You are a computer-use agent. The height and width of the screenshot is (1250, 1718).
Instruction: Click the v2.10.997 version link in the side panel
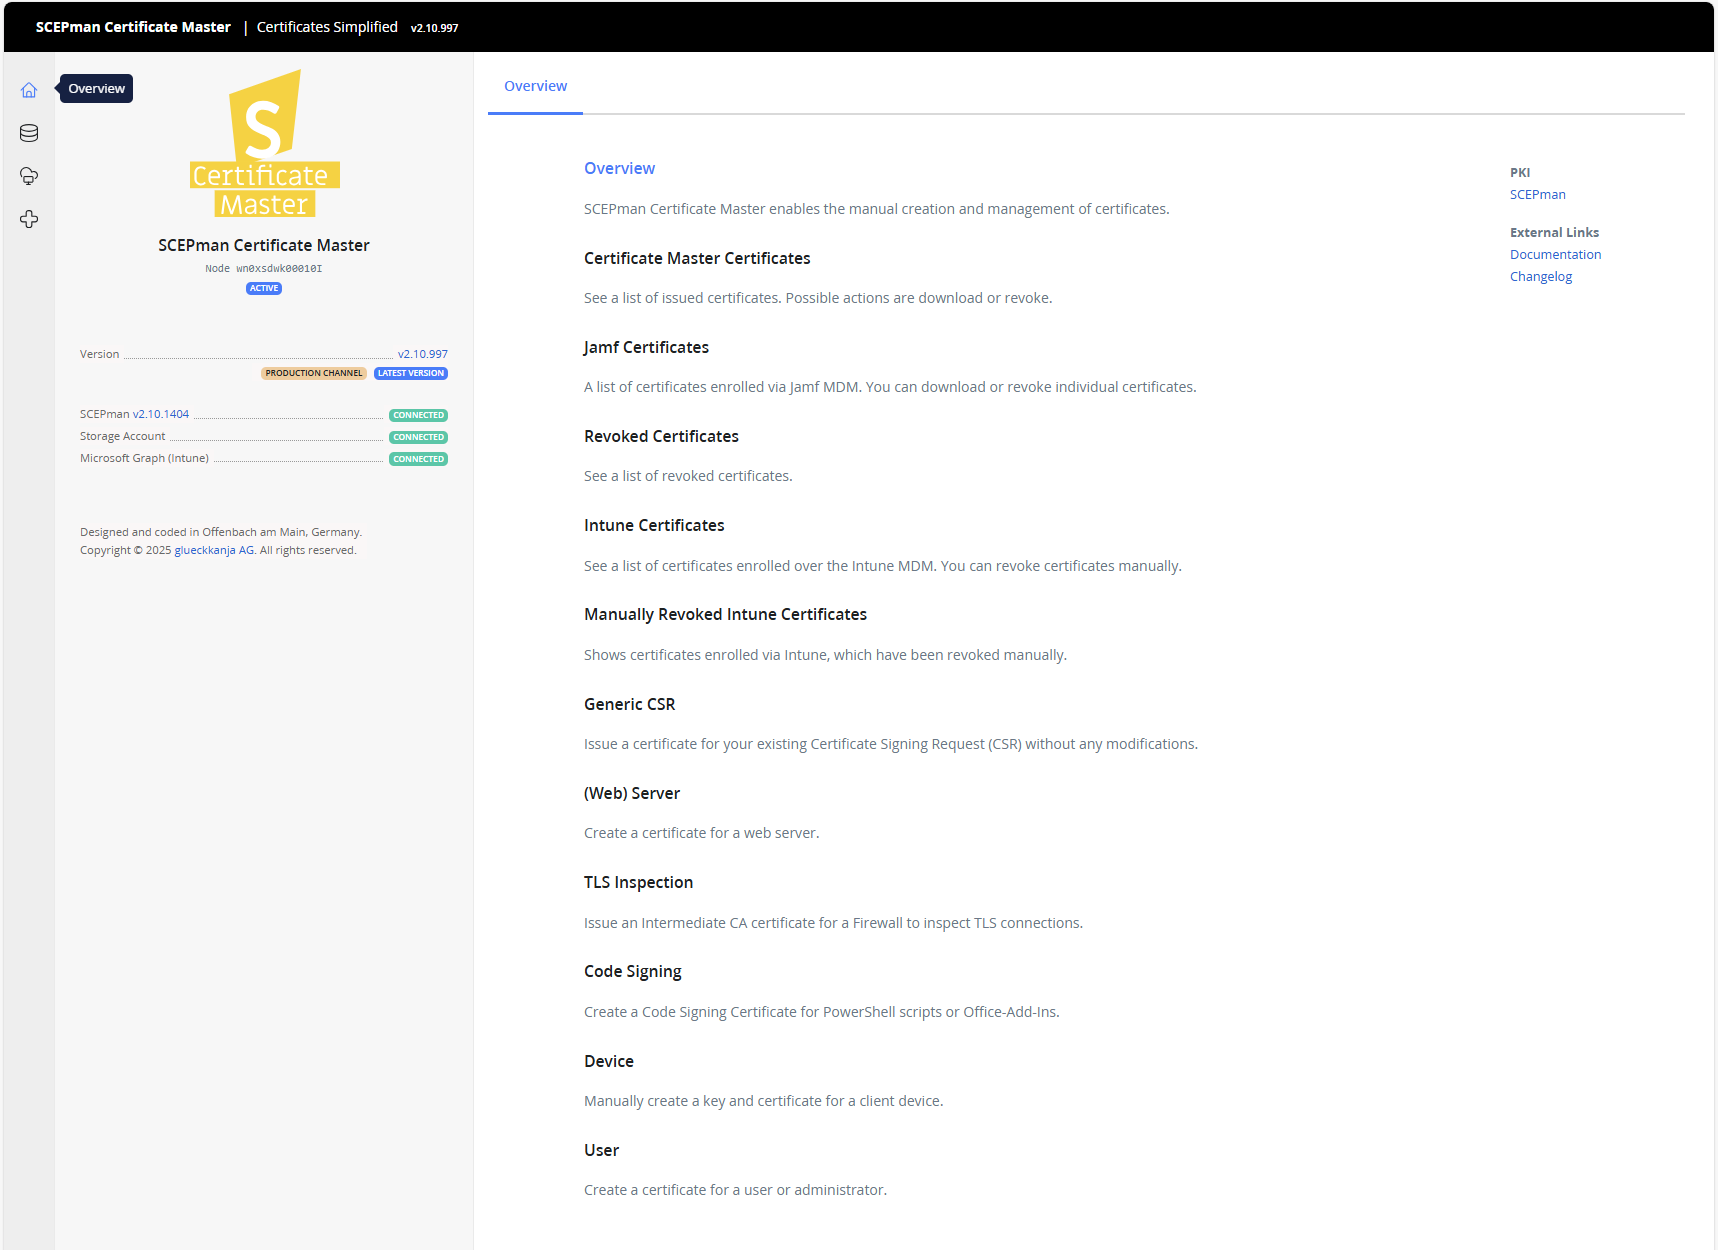[x=422, y=354]
